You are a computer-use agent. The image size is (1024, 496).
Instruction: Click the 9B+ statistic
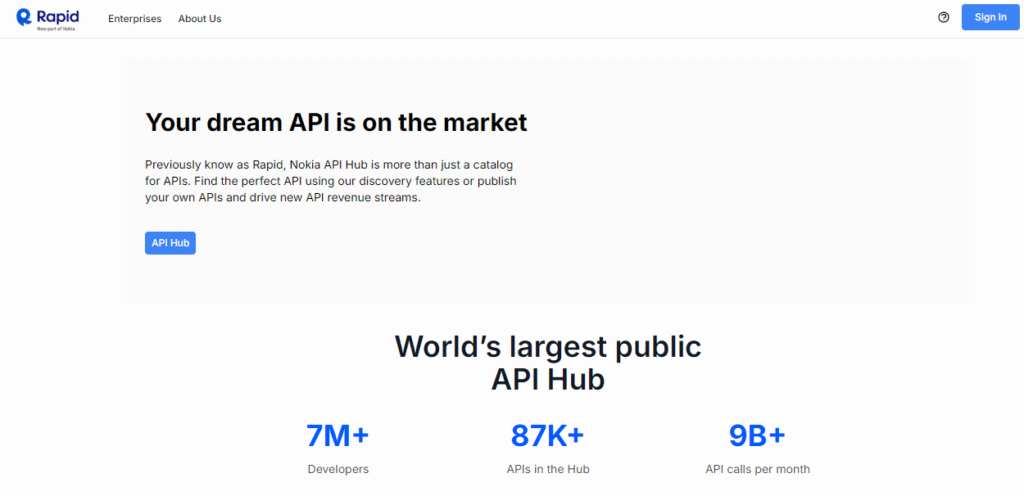757,435
